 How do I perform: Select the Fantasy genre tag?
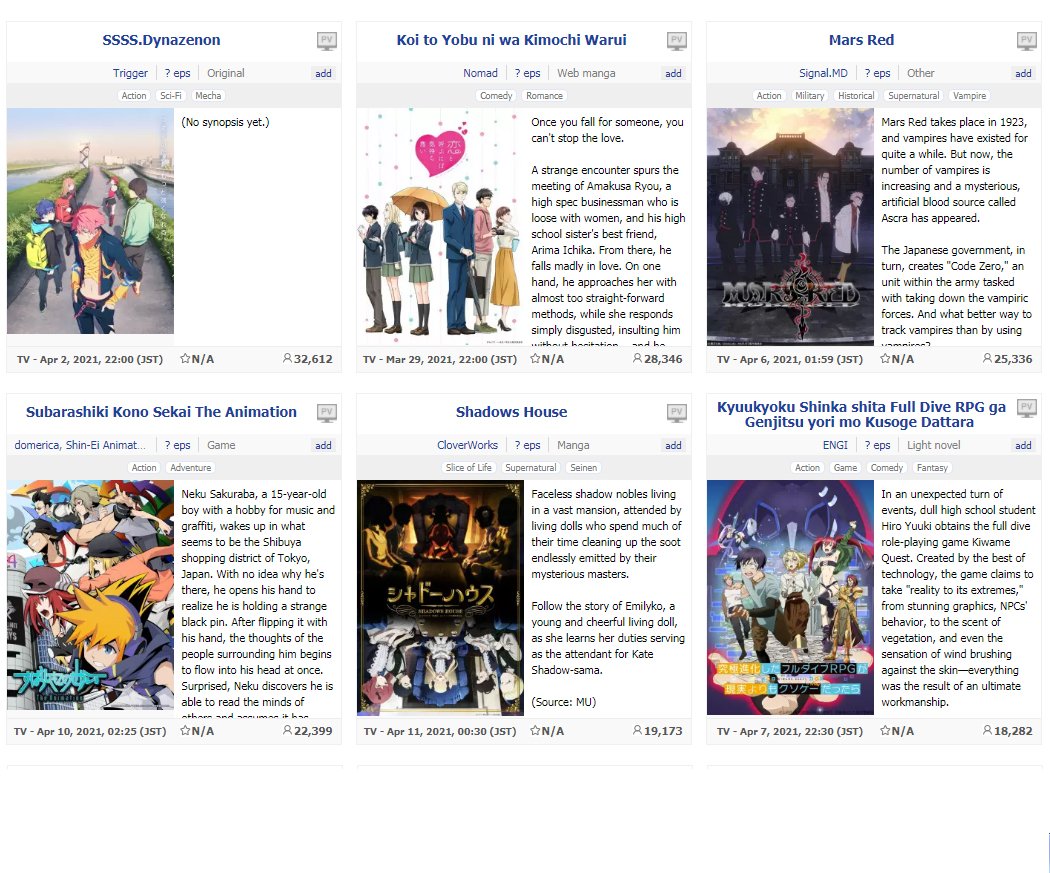[x=932, y=468]
